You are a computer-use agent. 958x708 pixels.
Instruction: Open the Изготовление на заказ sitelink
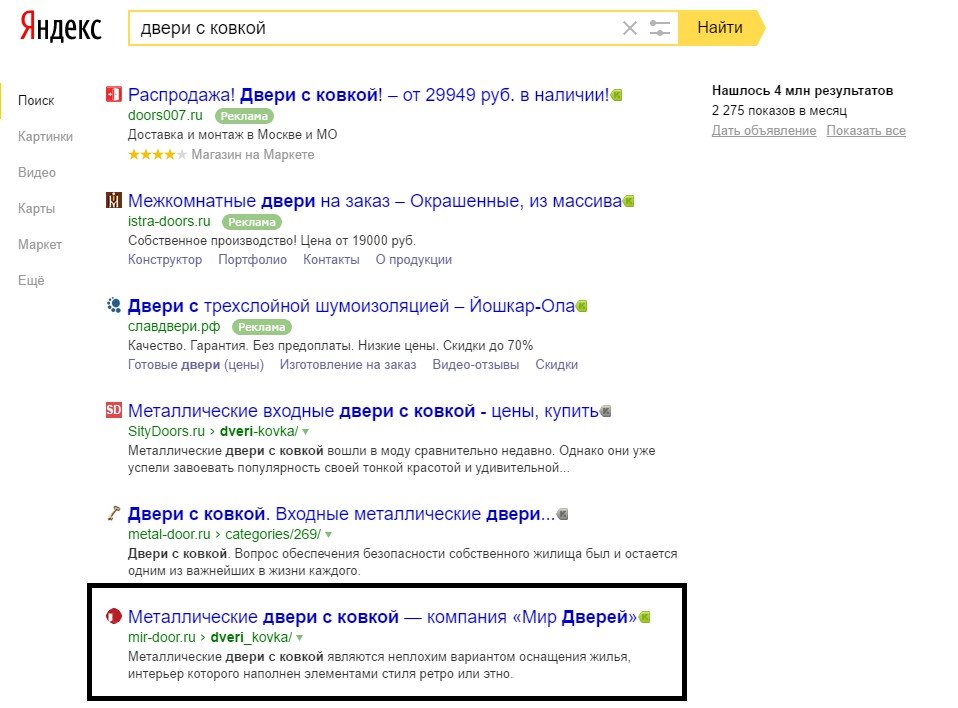[348, 365]
